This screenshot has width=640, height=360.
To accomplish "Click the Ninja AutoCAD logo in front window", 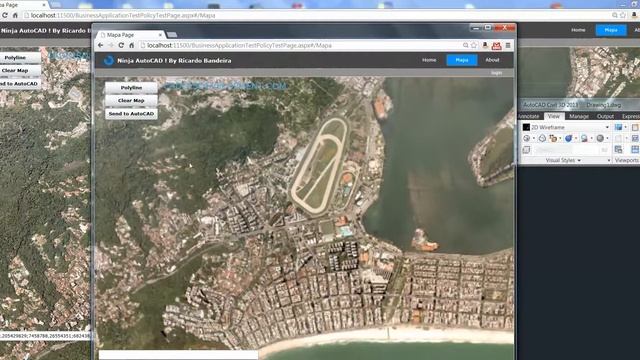I will coord(109,60).
